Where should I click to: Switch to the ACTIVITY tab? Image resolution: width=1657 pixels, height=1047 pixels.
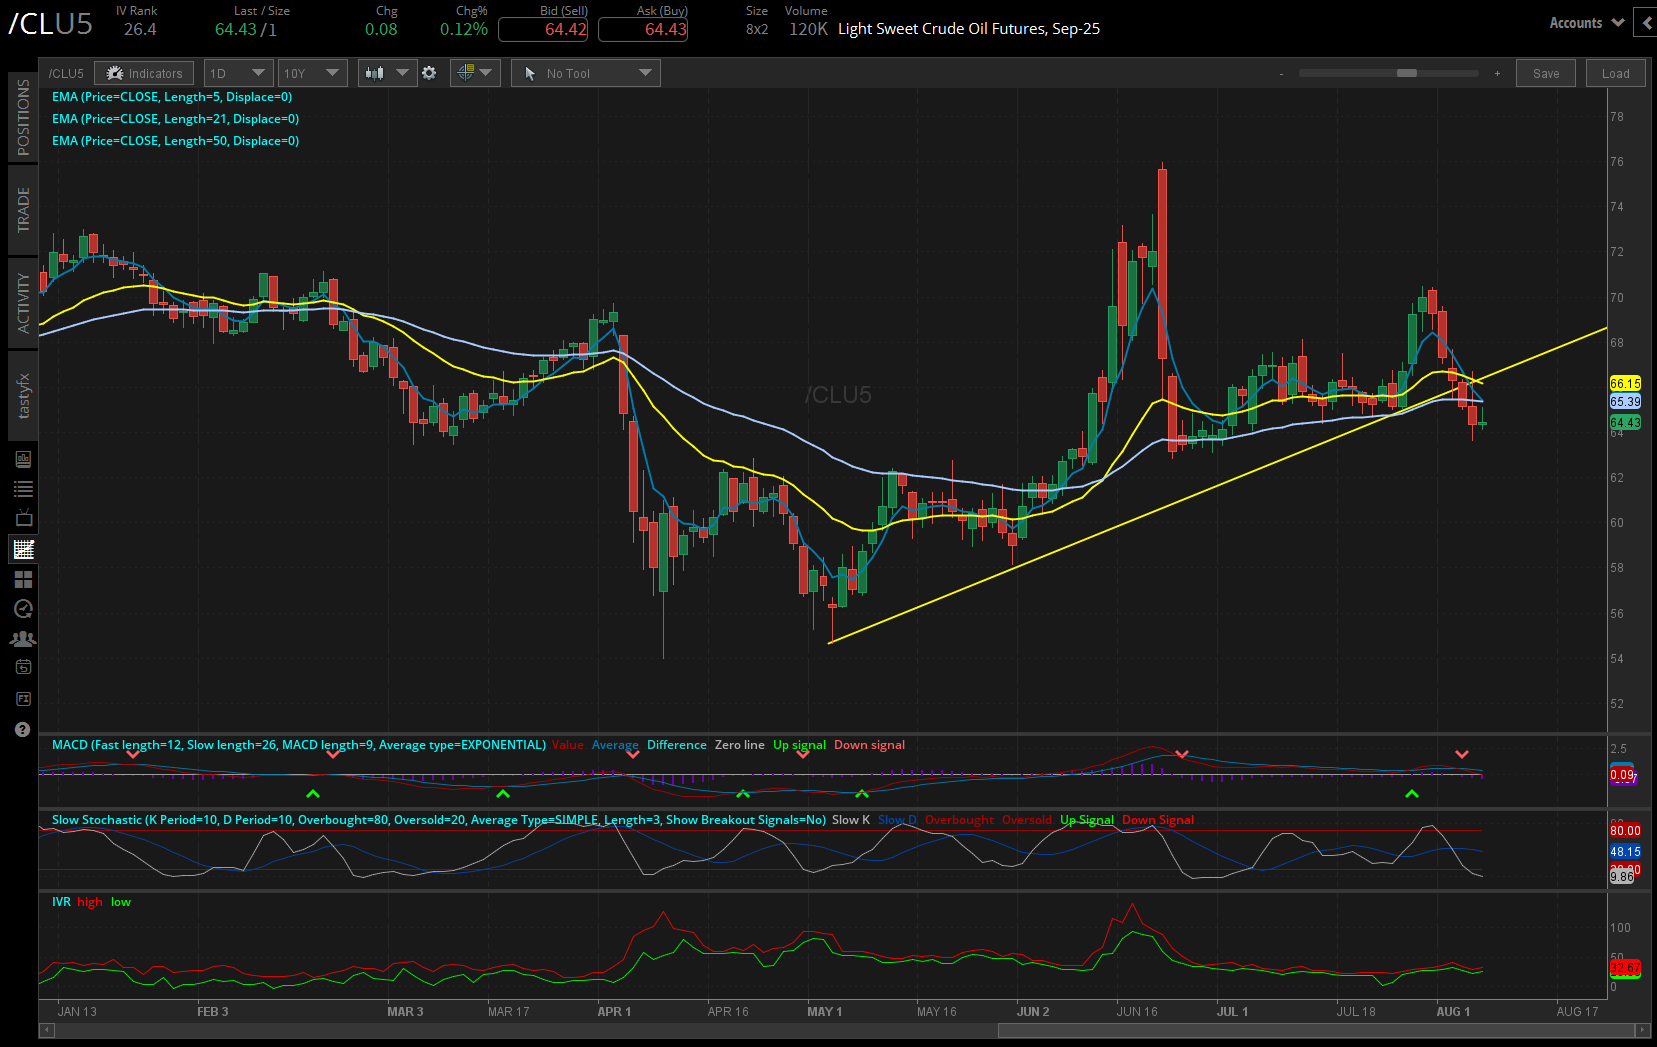pyautogui.click(x=22, y=302)
